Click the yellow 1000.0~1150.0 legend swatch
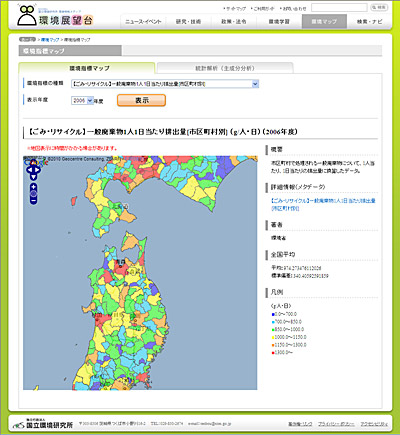 click(273, 337)
